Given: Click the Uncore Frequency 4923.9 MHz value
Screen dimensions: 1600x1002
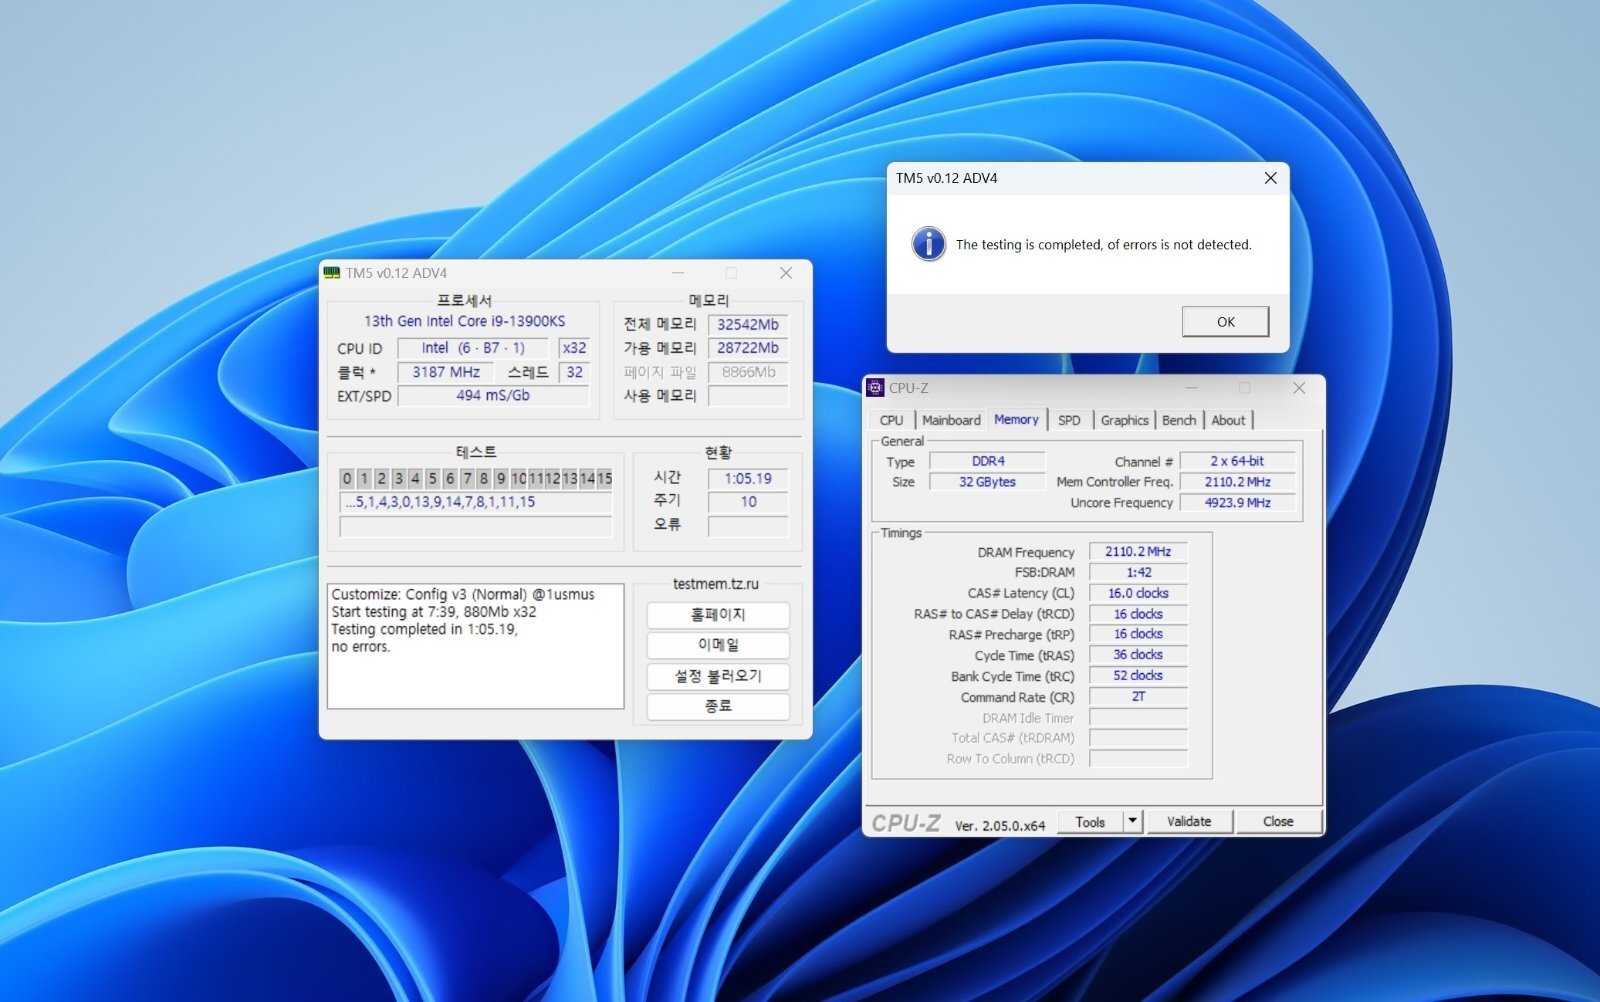Looking at the screenshot, I should [x=1237, y=503].
